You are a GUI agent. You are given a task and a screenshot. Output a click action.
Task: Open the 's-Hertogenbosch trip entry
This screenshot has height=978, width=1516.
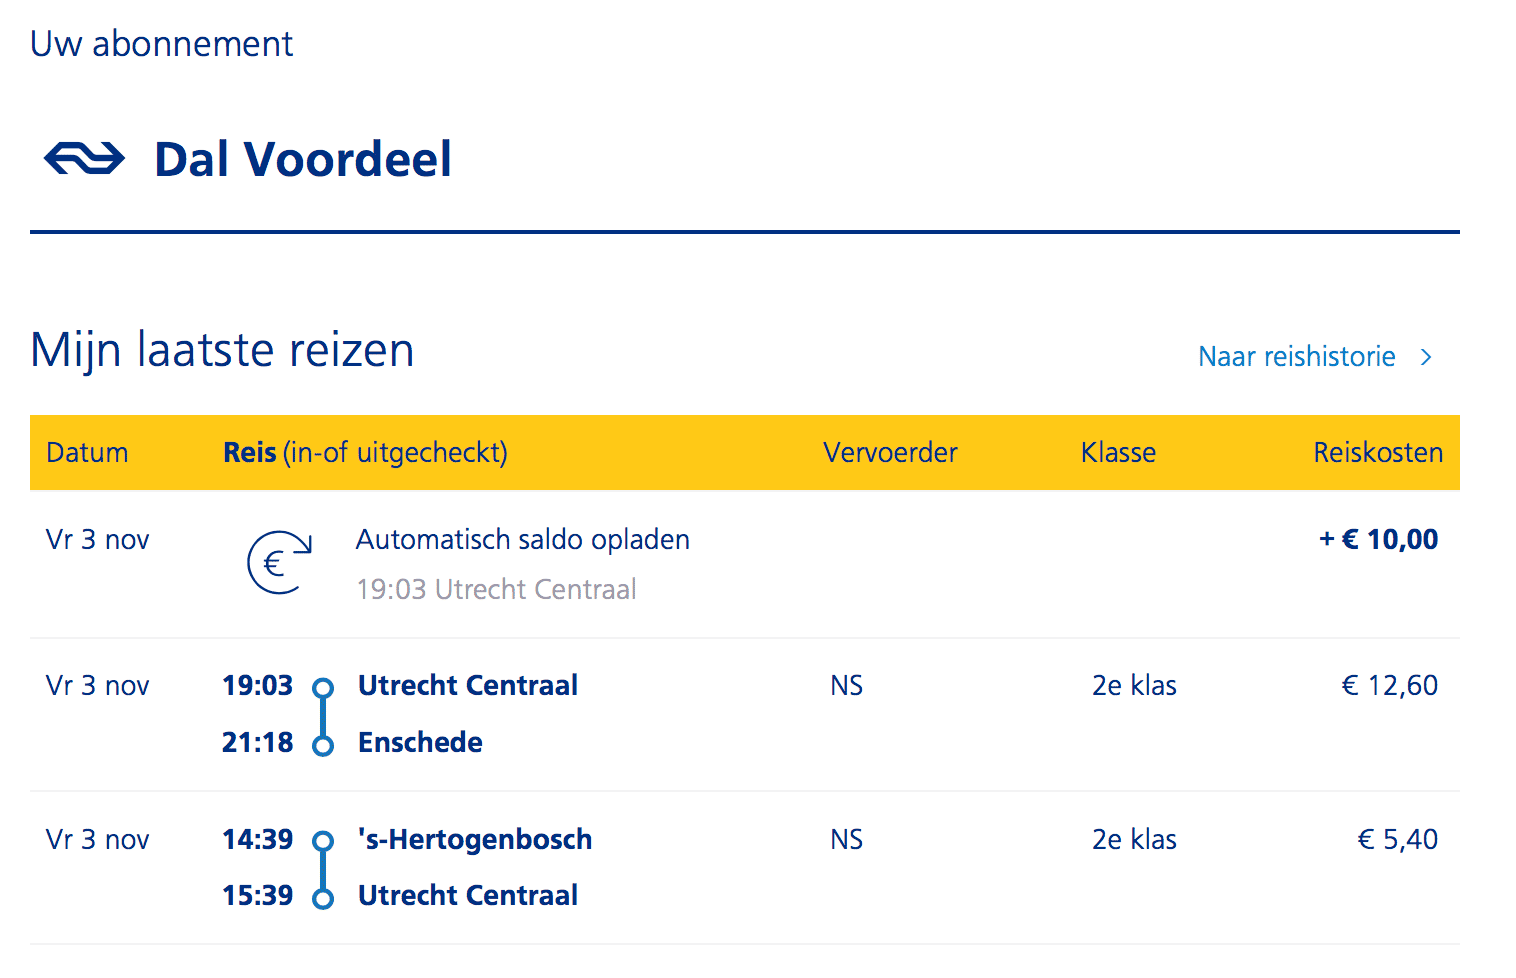[x=475, y=840]
